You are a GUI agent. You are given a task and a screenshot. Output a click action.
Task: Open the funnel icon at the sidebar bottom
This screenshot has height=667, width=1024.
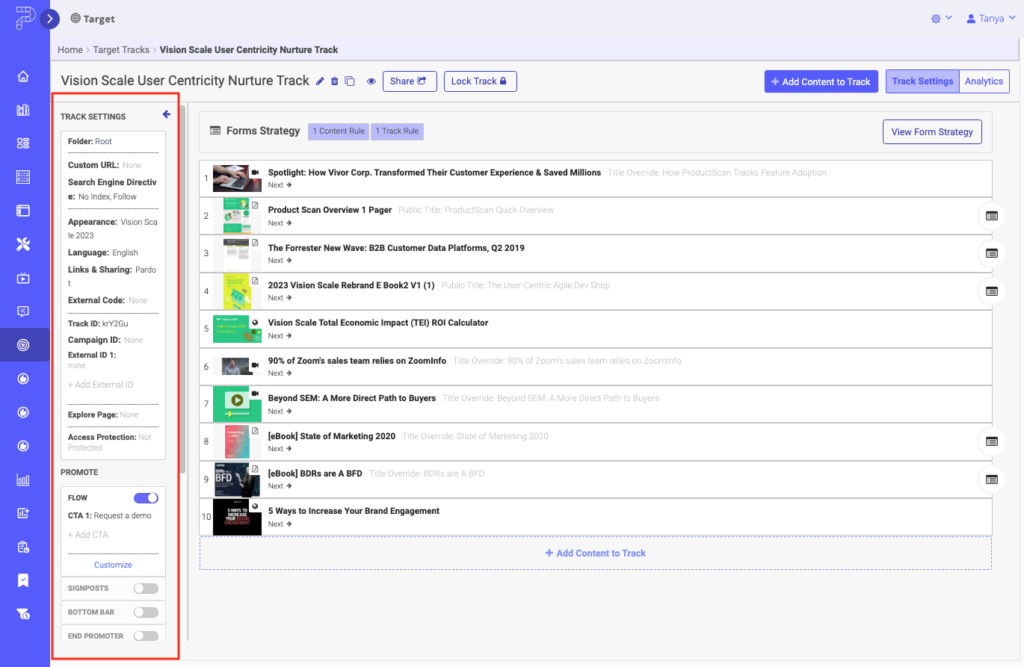(24, 614)
